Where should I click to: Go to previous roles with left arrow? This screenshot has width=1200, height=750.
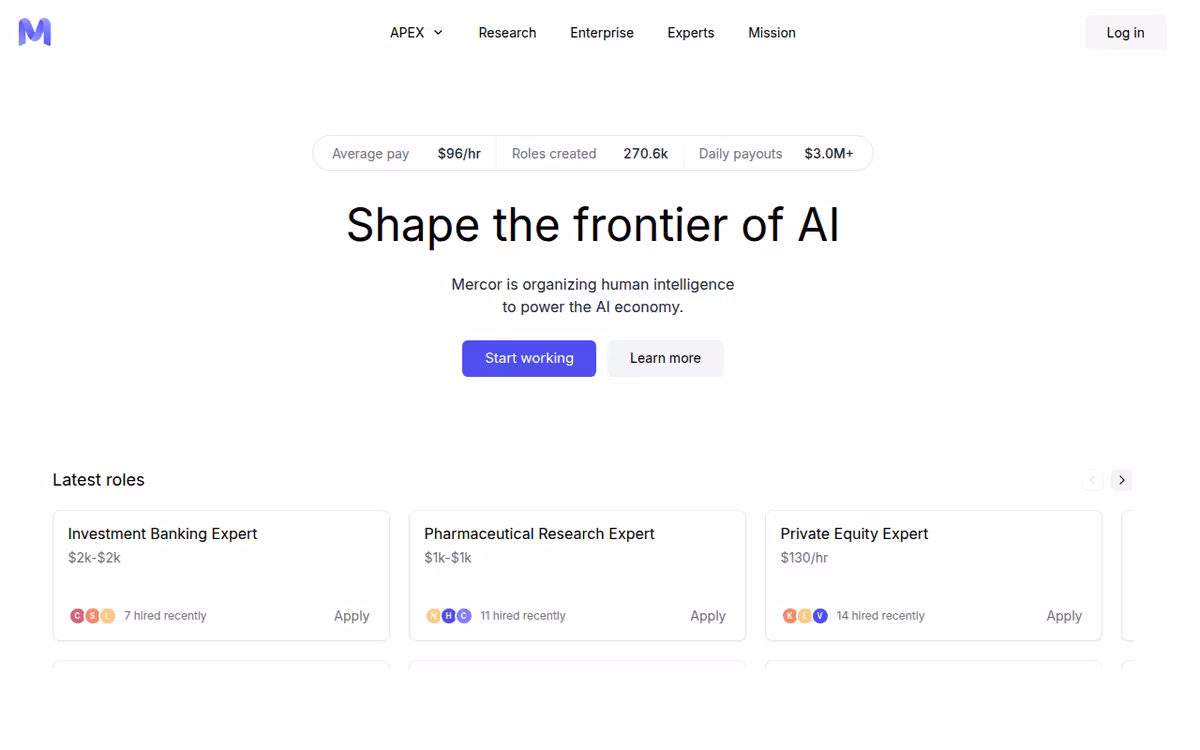click(1092, 480)
